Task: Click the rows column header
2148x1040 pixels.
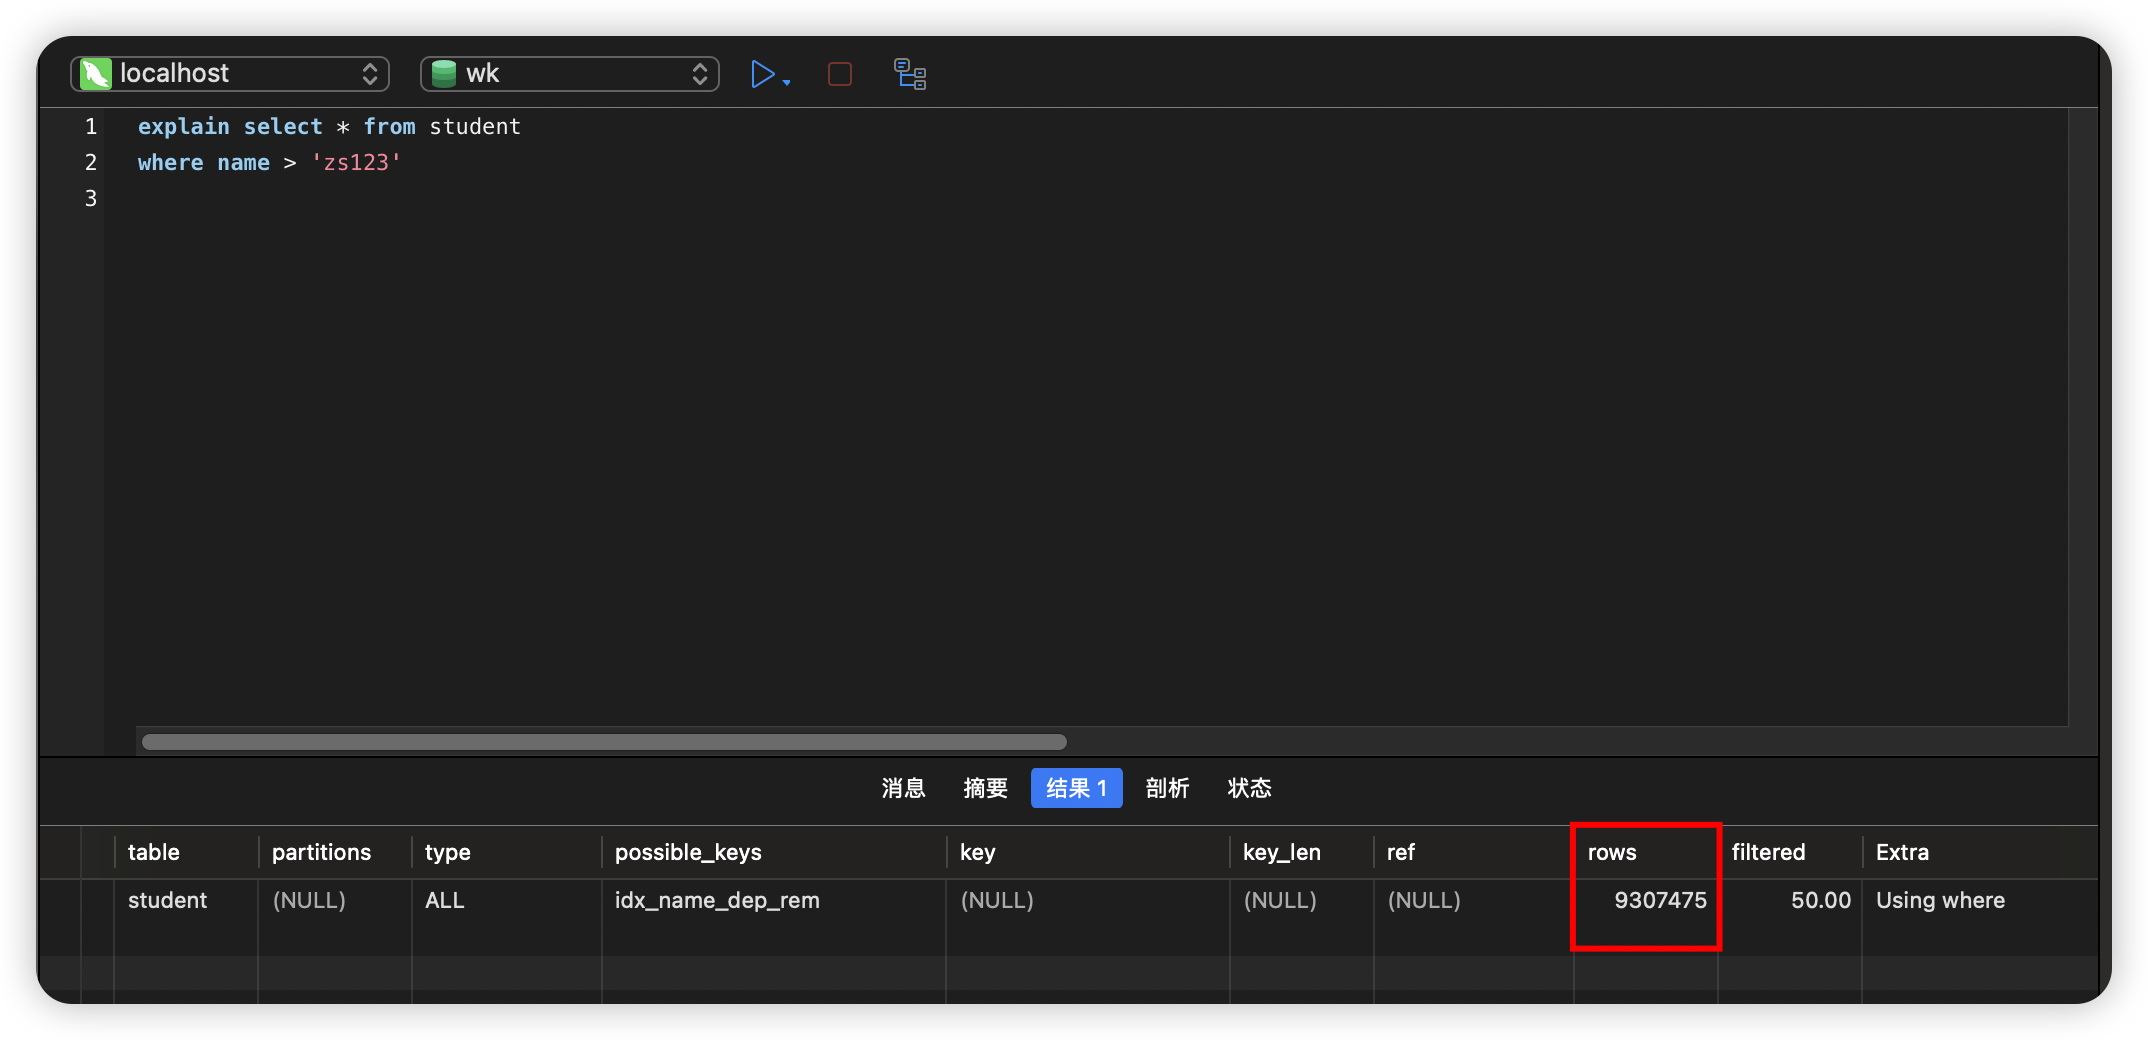Action: (x=1646, y=852)
